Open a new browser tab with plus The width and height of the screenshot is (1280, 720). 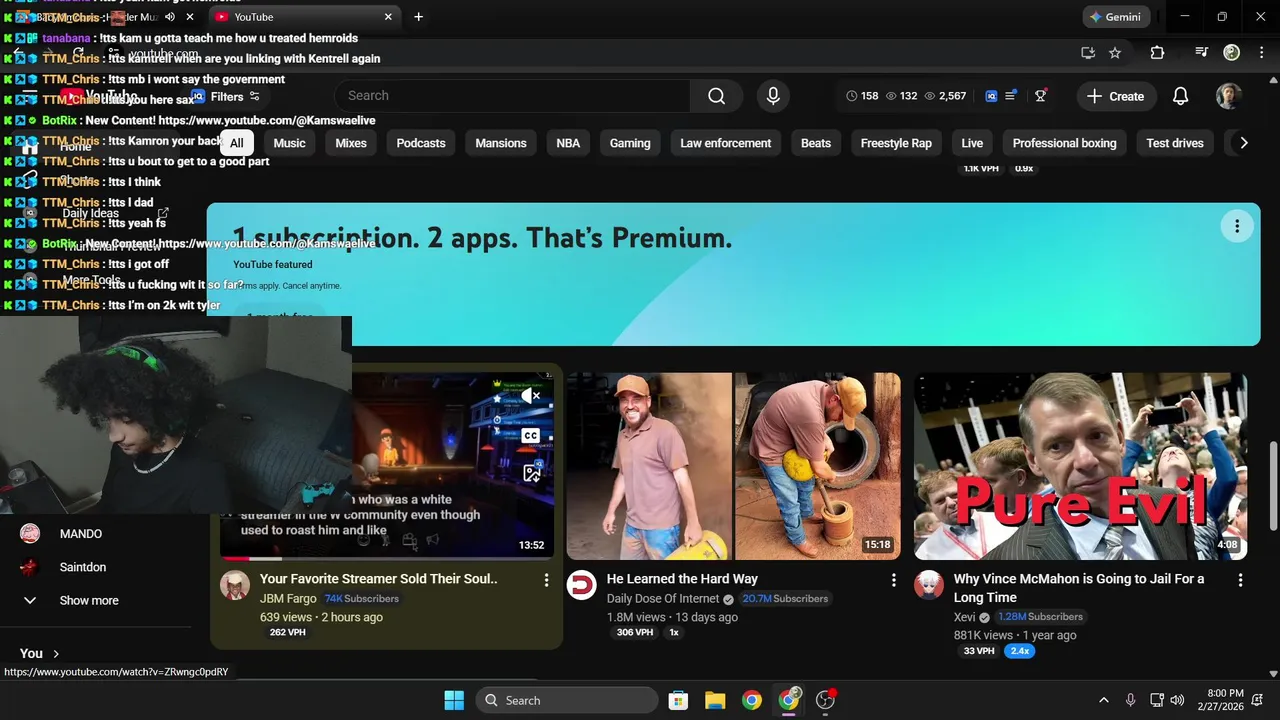(x=418, y=17)
